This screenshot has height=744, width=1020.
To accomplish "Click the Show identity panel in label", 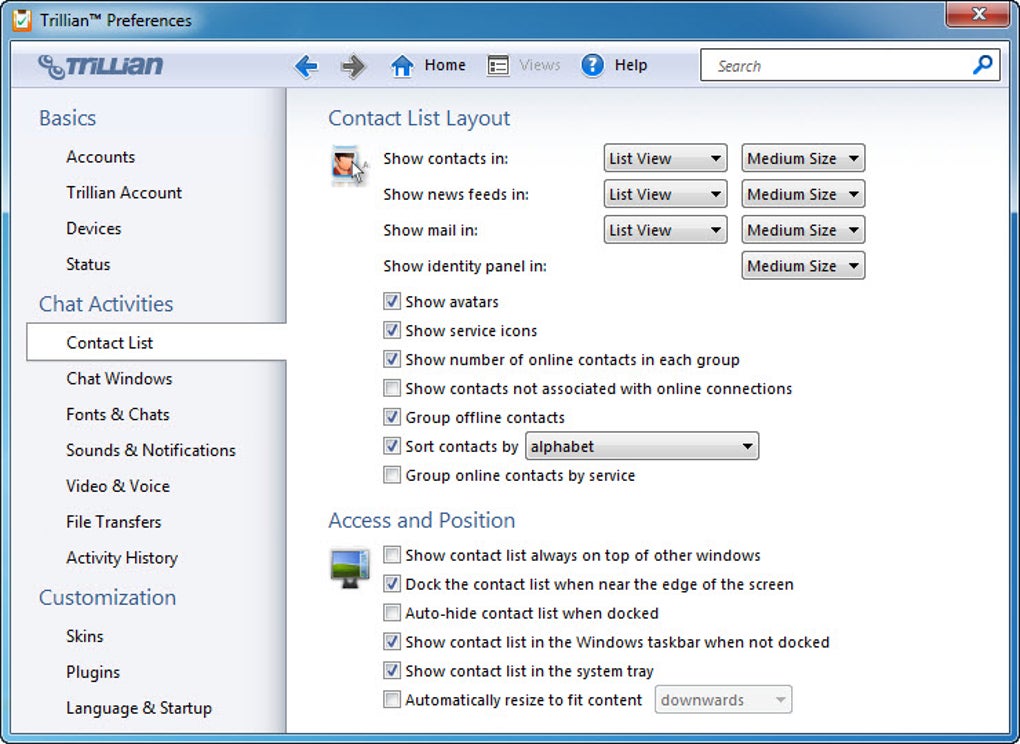I will tap(465, 266).
